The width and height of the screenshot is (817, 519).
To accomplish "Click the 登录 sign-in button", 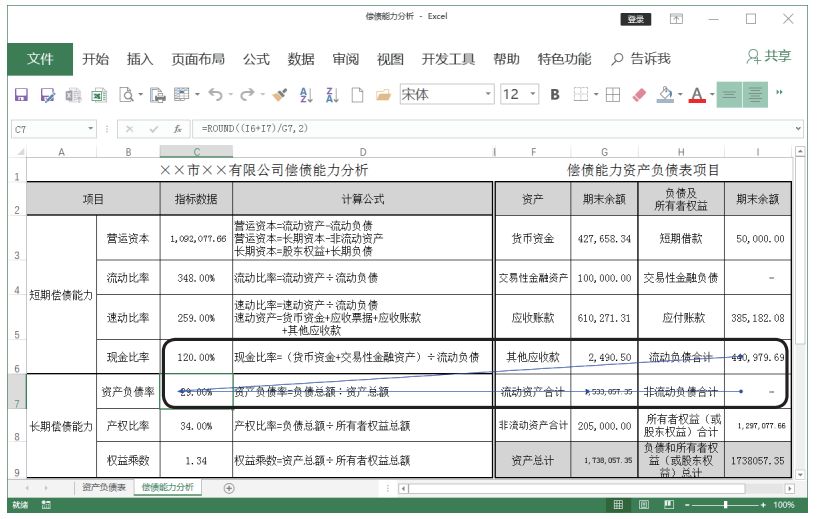I will 636,19.
